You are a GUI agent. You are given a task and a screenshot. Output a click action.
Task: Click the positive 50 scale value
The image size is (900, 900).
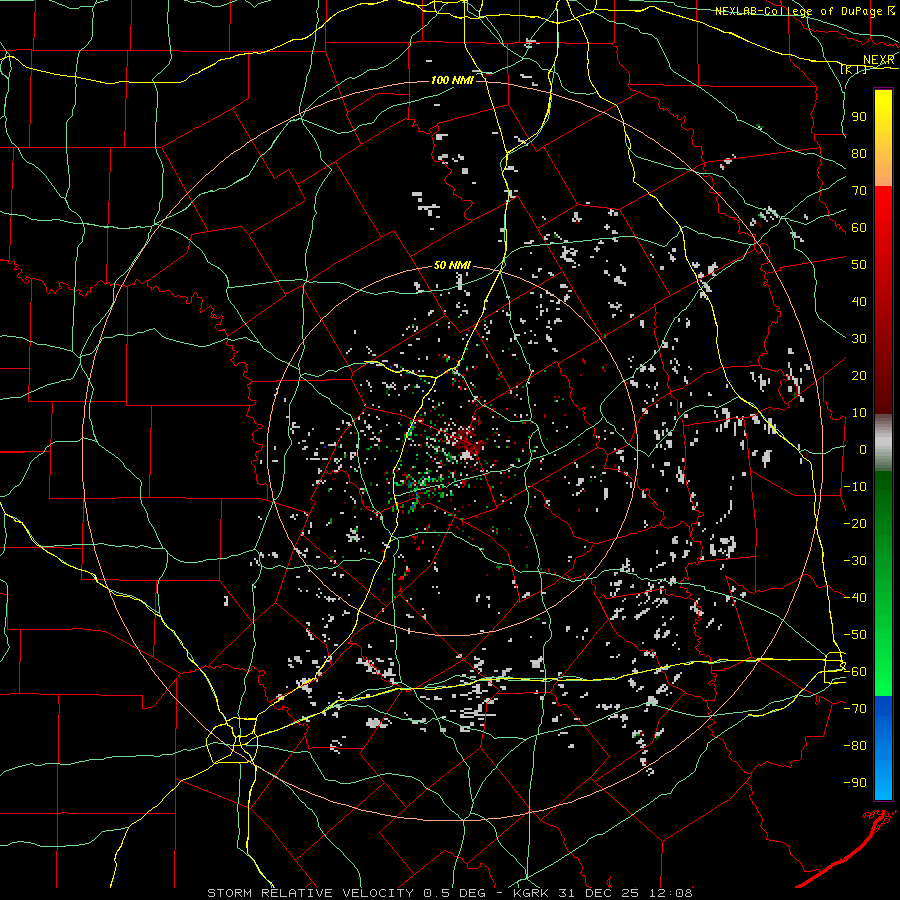click(859, 265)
